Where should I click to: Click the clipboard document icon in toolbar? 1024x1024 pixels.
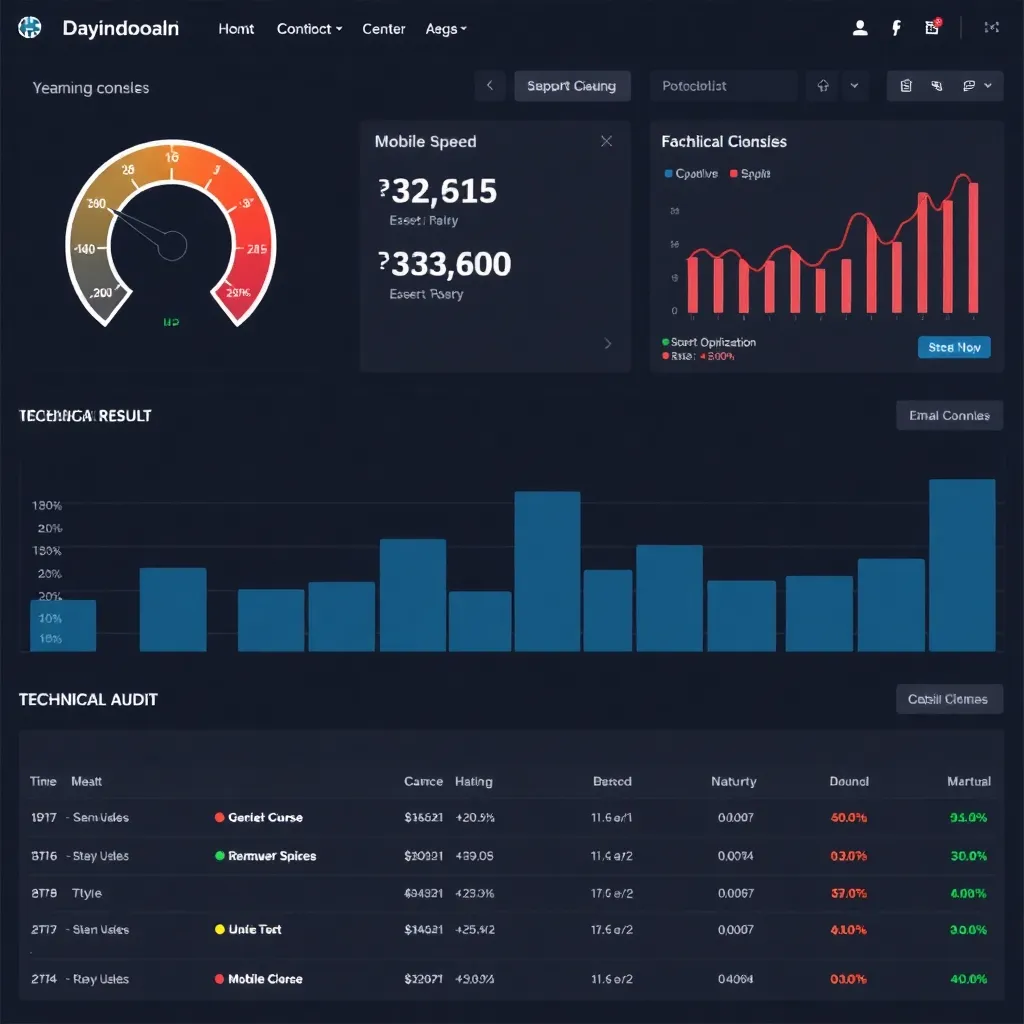pyautogui.click(x=906, y=86)
